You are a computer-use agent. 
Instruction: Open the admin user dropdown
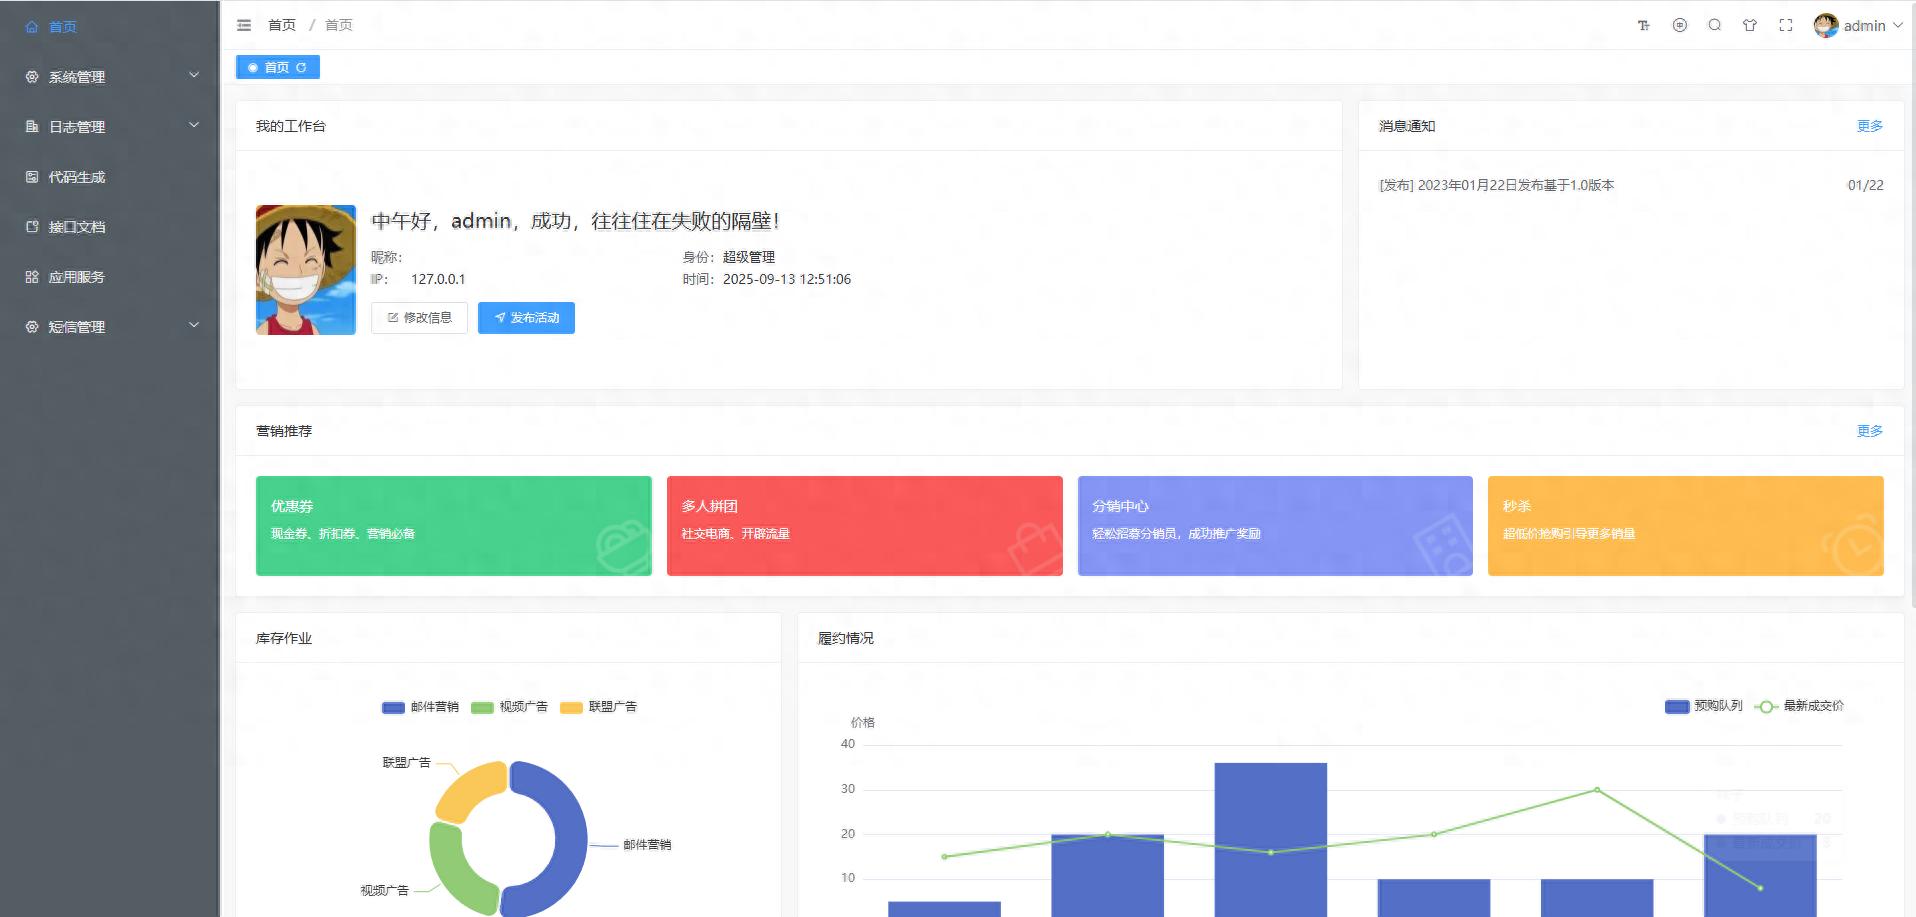coord(1858,26)
